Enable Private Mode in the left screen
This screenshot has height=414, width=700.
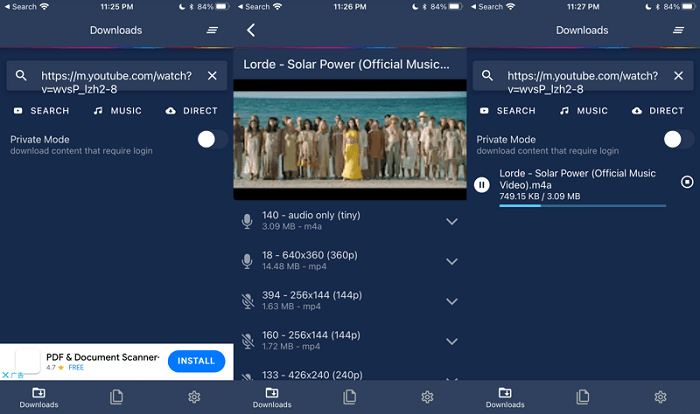(x=211, y=140)
